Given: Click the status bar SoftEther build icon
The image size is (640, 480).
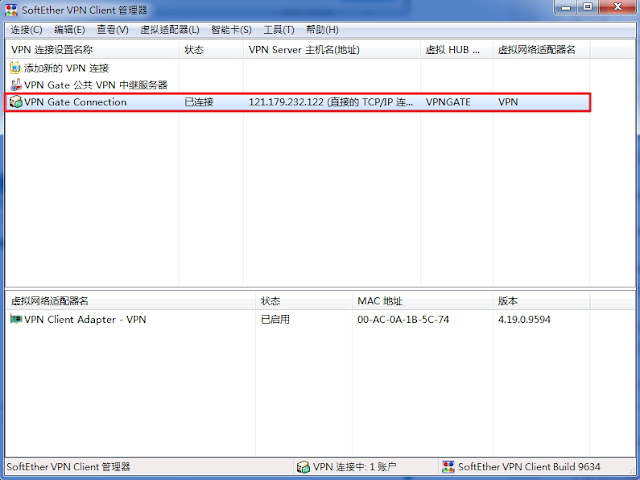Looking at the screenshot, I should coord(448,467).
